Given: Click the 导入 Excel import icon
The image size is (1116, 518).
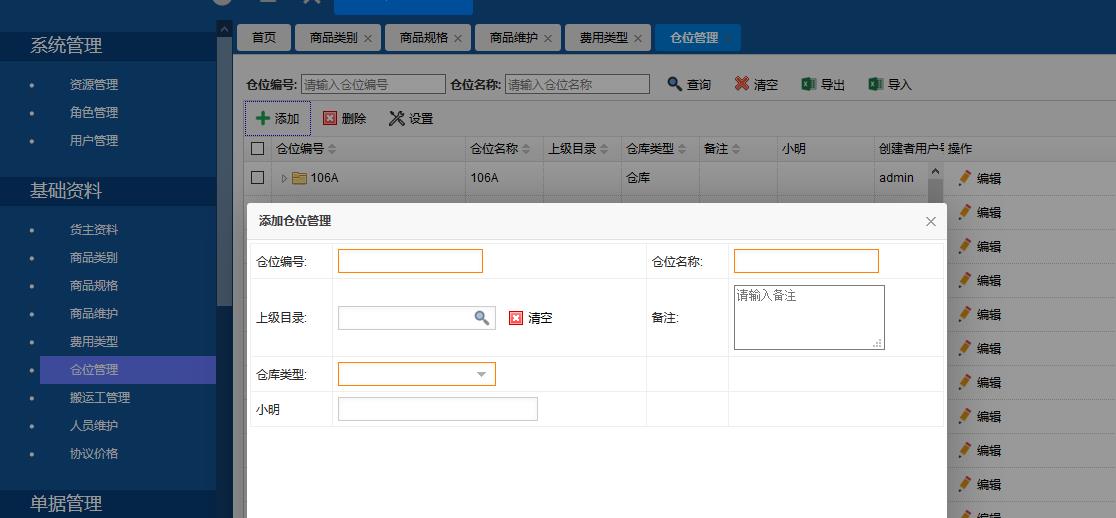Looking at the screenshot, I should [x=876, y=85].
